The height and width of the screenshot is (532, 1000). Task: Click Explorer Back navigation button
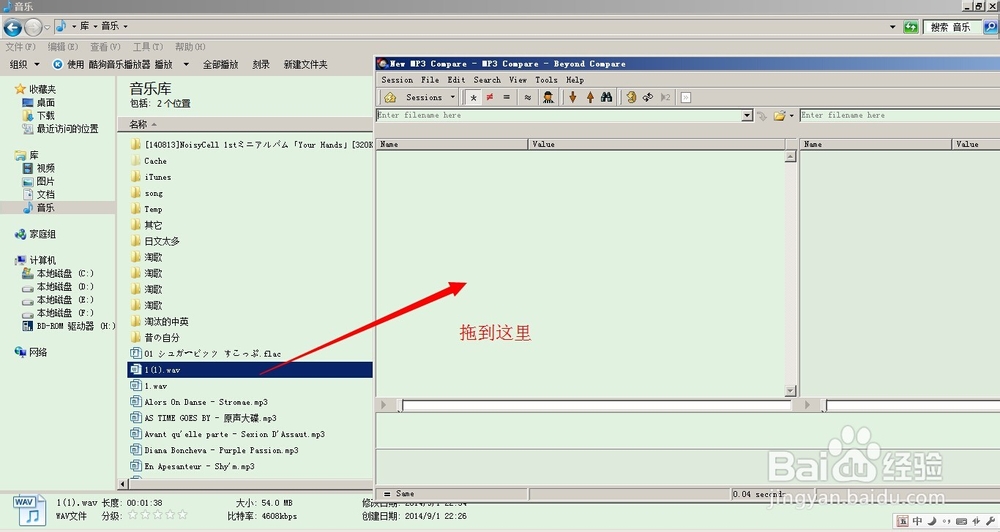click(x=13, y=27)
